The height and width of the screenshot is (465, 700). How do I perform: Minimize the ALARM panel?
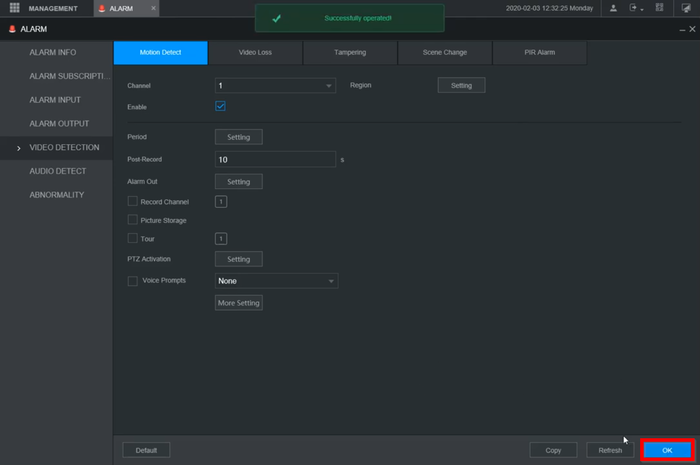tap(682, 29)
